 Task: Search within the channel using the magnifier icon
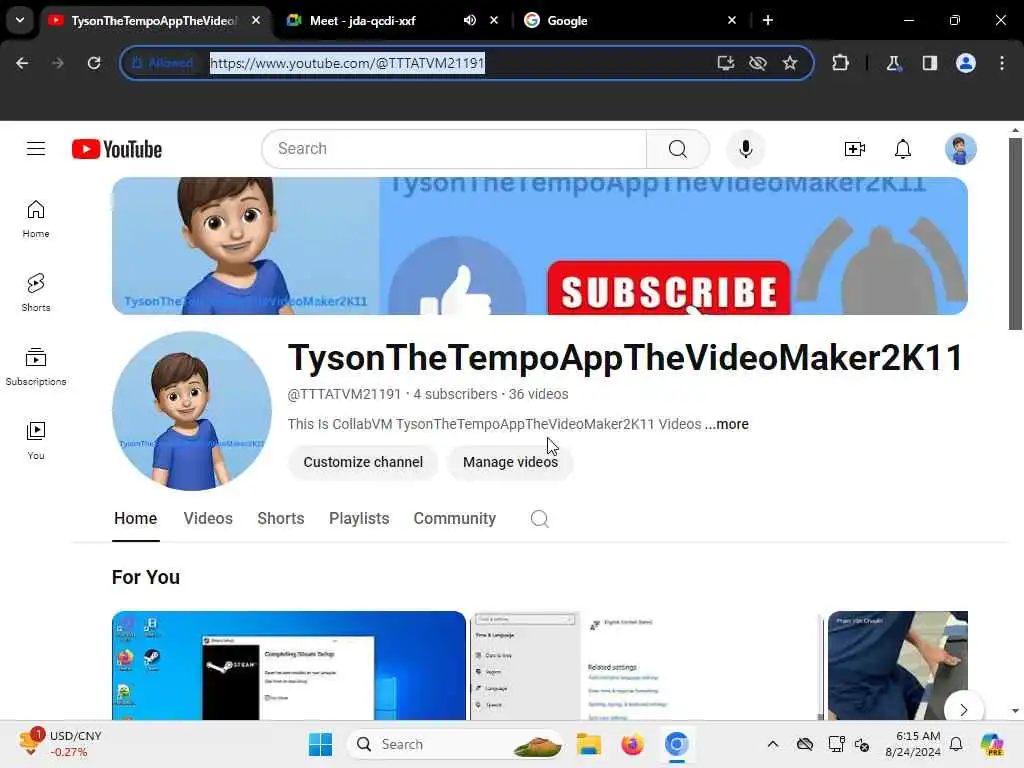539,519
